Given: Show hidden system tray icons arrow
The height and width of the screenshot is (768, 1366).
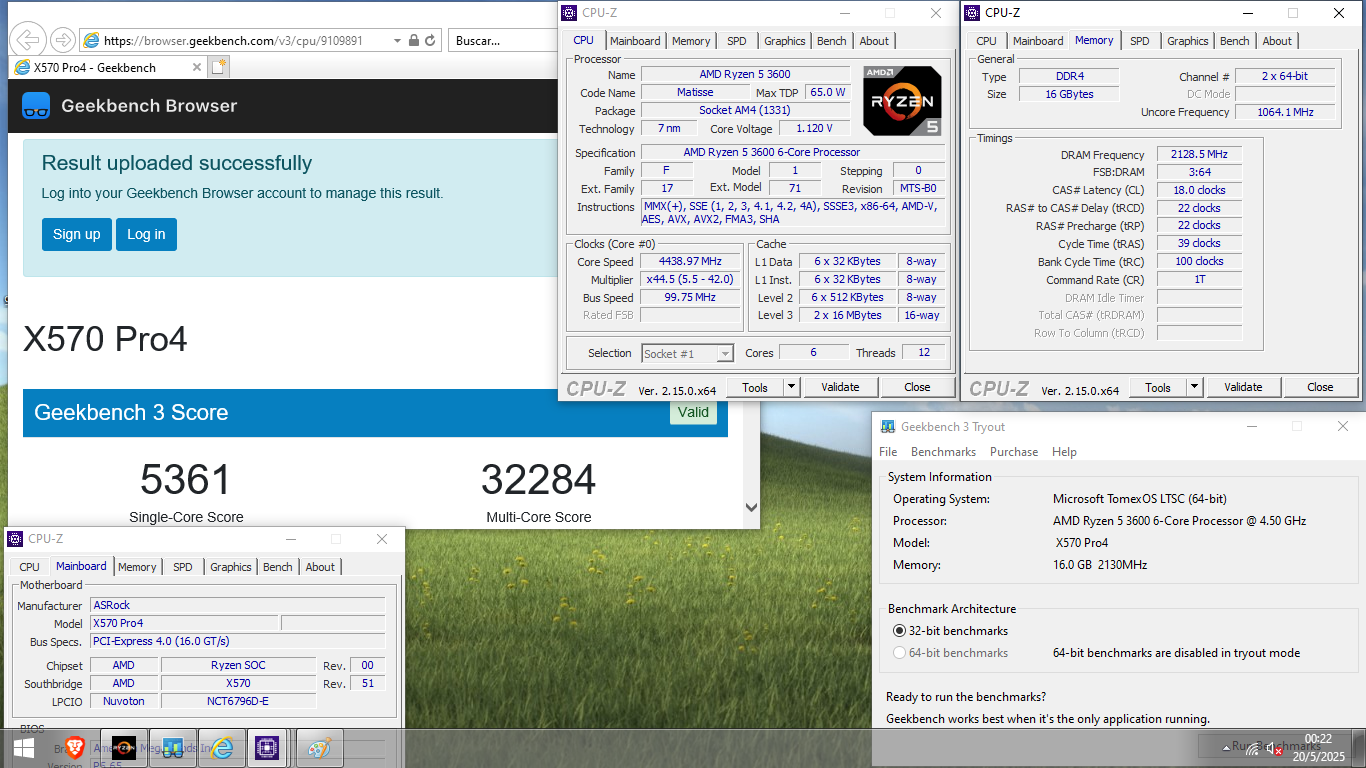Looking at the screenshot, I should (x=1226, y=748).
